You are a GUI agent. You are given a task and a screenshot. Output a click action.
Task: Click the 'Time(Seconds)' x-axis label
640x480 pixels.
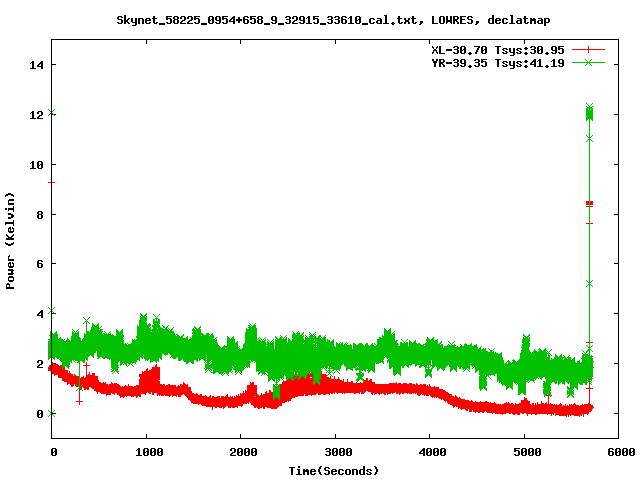click(333, 471)
